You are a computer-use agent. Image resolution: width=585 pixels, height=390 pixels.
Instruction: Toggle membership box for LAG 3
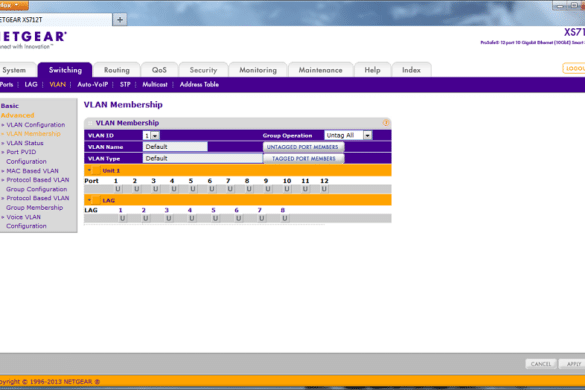[169, 218]
